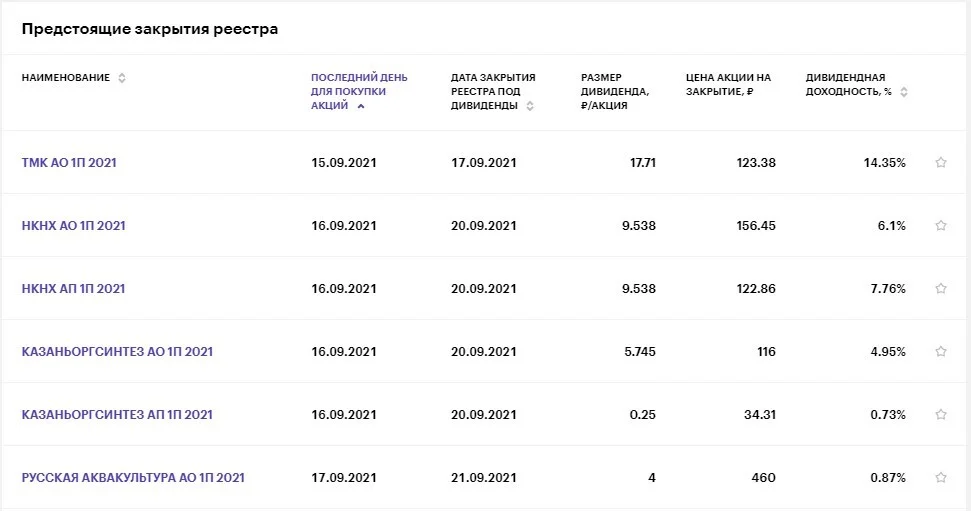Star the НКНХ АО 1П 2021 row
The height and width of the screenshot is (511, 971).
point(941,225)
